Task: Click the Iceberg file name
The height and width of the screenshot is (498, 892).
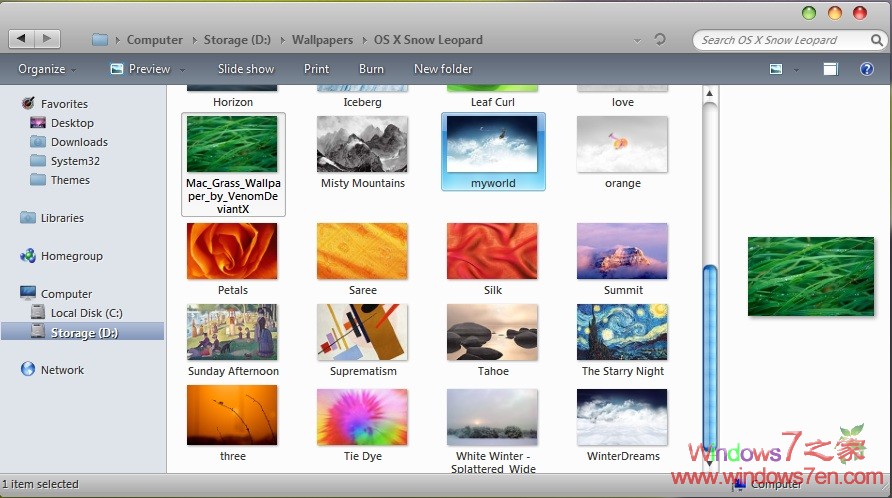Action: (x=362, y=102)
